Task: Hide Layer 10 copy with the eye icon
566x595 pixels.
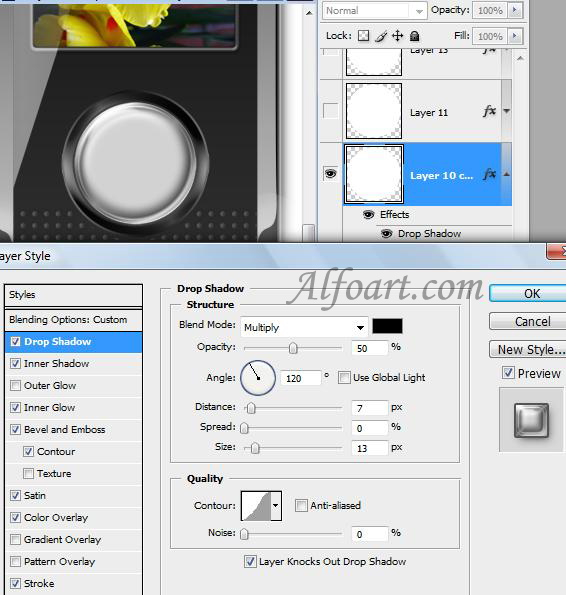Action: (330, 174)
